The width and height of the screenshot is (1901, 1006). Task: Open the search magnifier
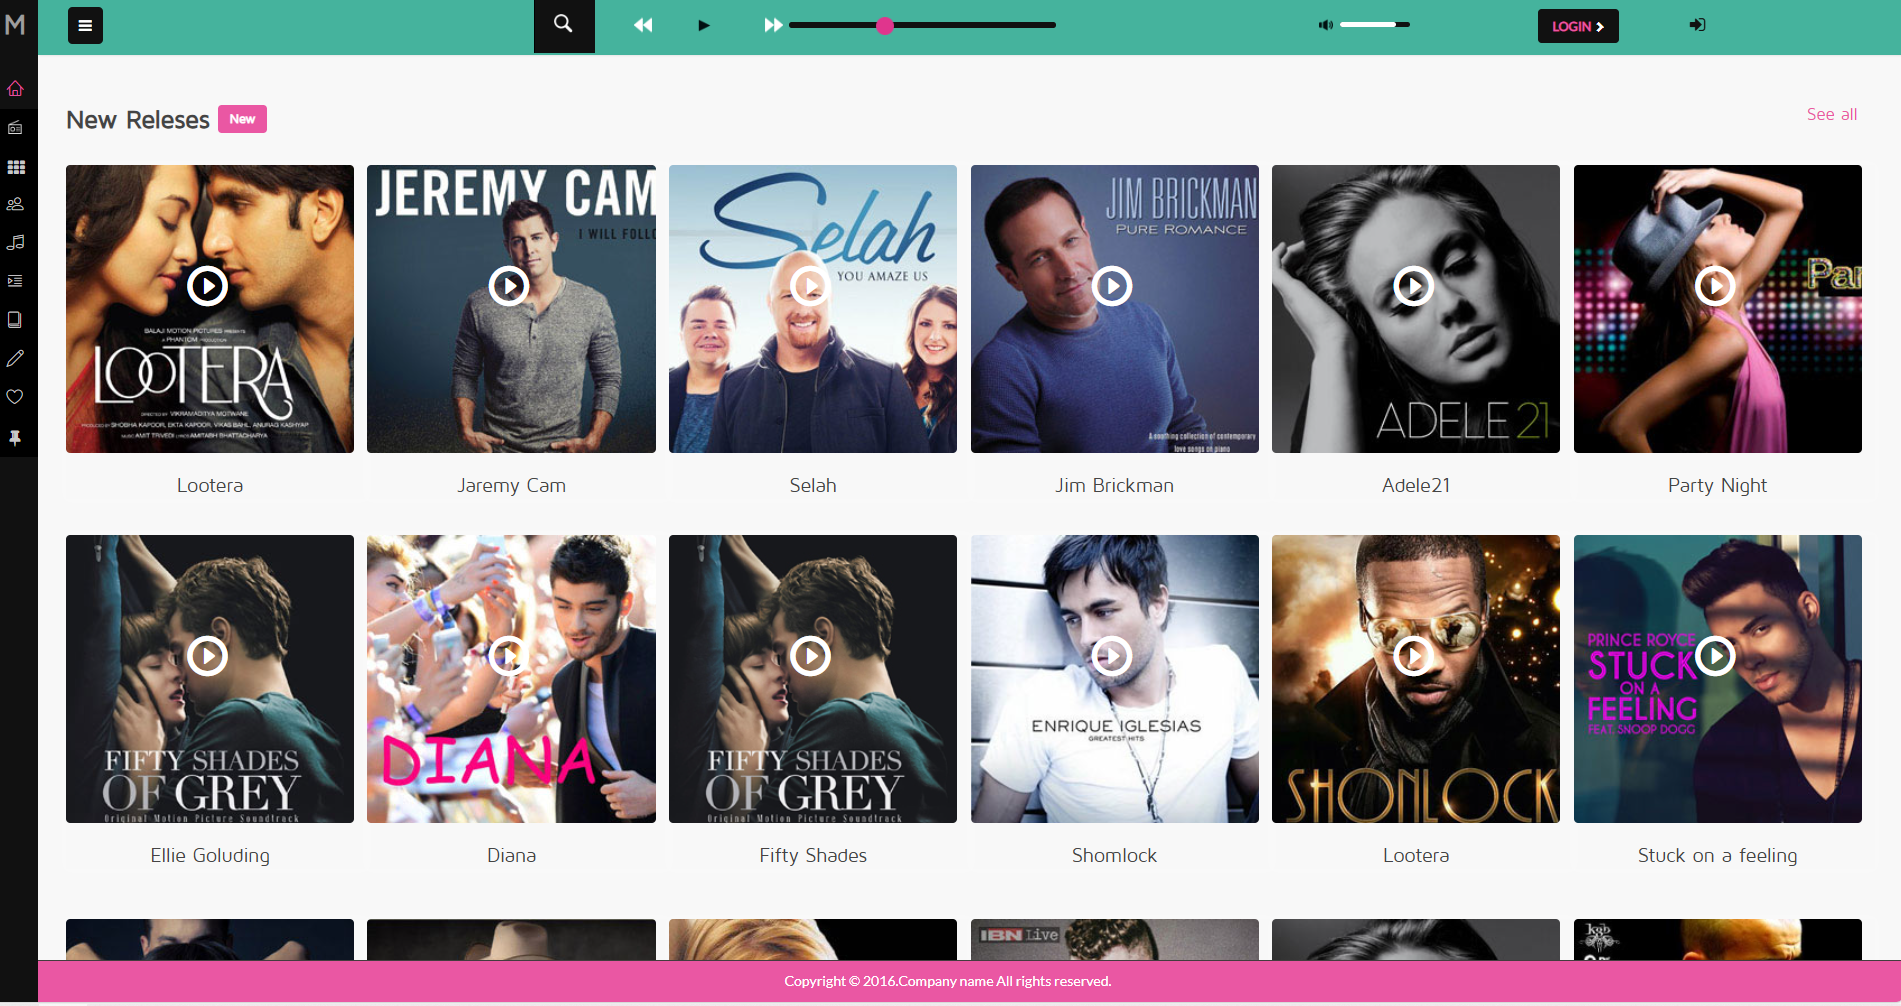563,24
